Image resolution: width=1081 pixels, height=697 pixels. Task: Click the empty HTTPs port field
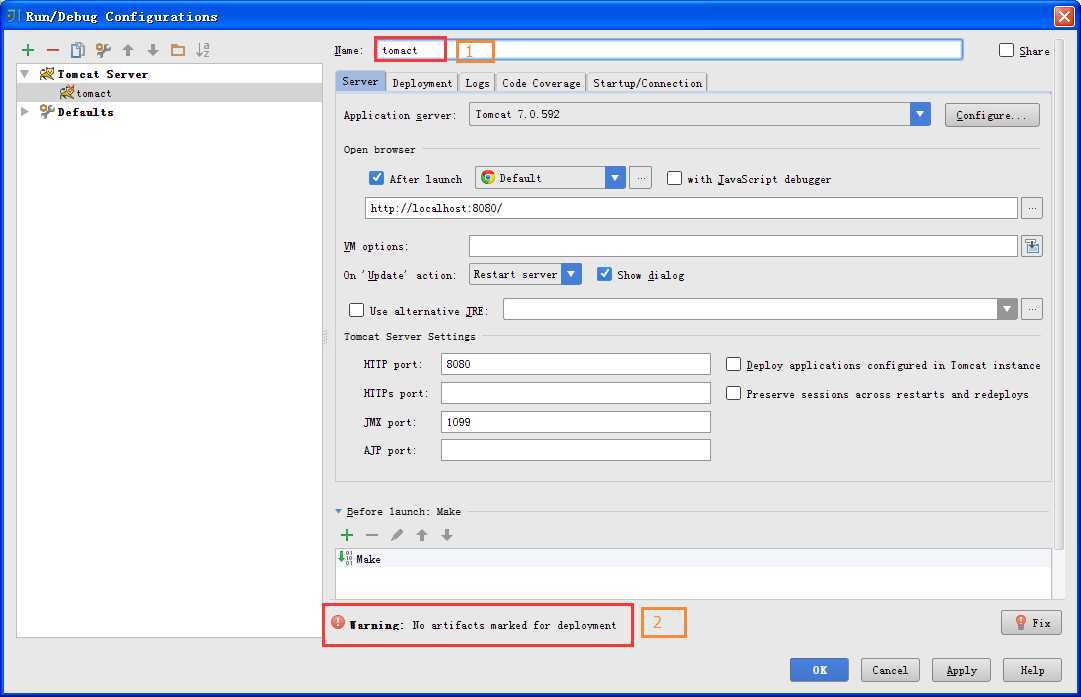pyautogui.click(x=576, y=393)
